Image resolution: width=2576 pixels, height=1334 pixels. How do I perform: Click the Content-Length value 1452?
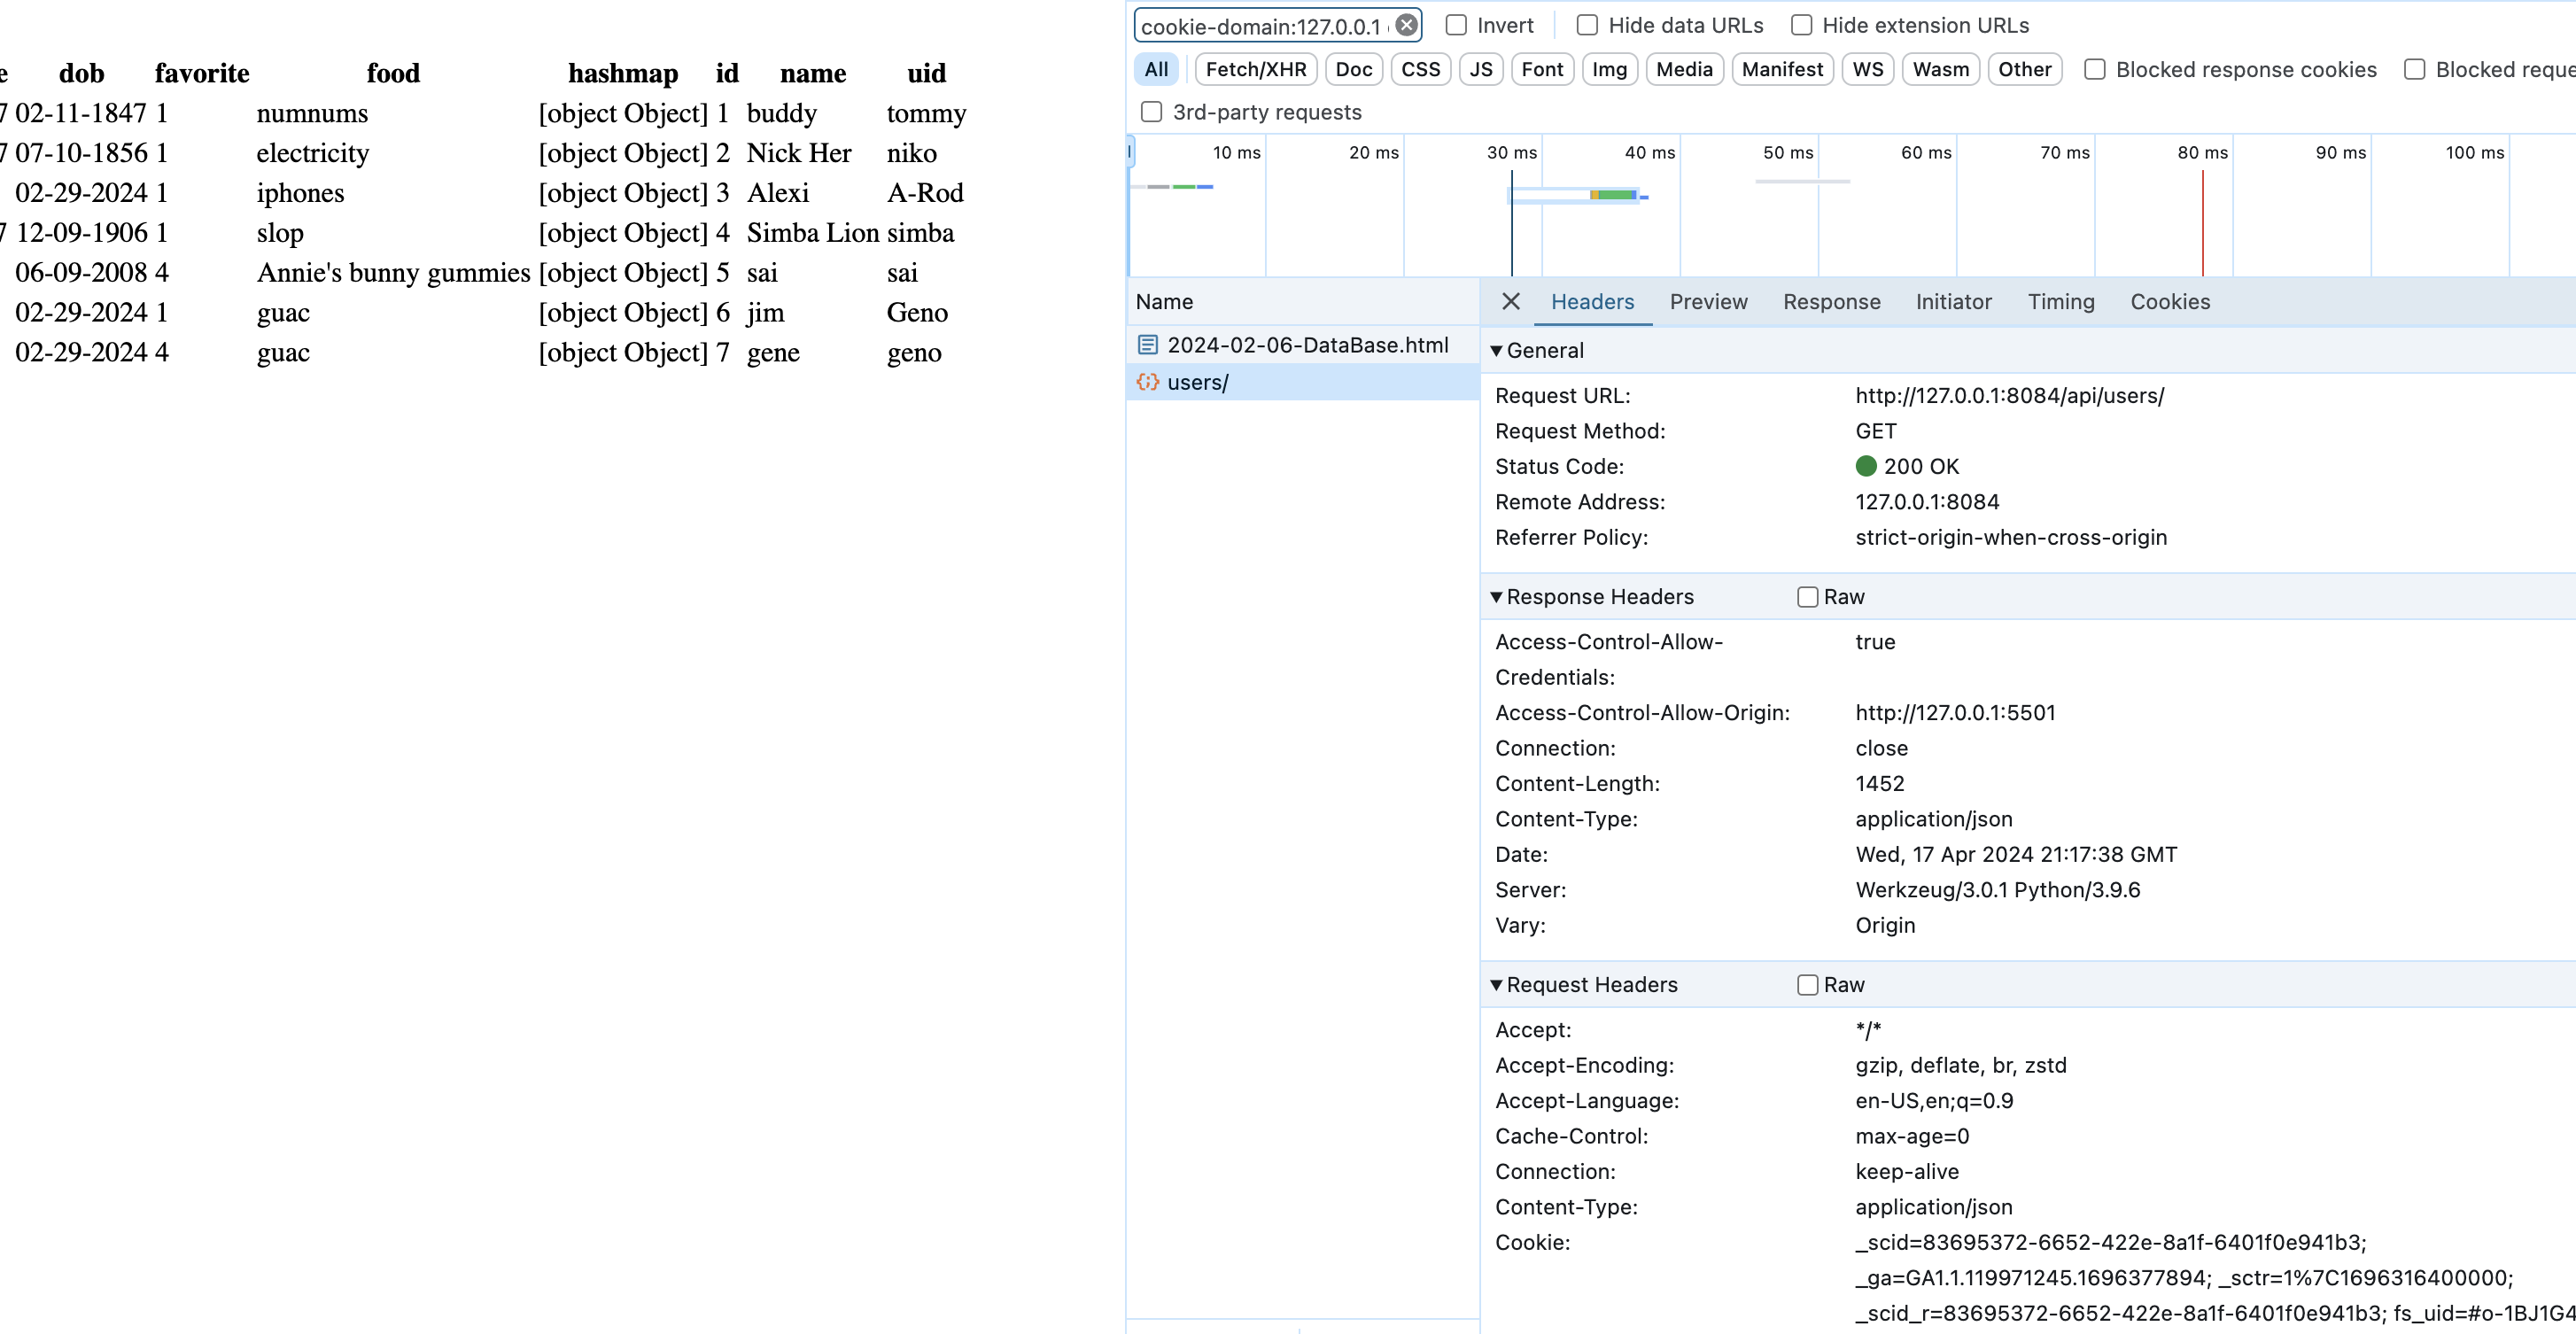click(1880, 784)
